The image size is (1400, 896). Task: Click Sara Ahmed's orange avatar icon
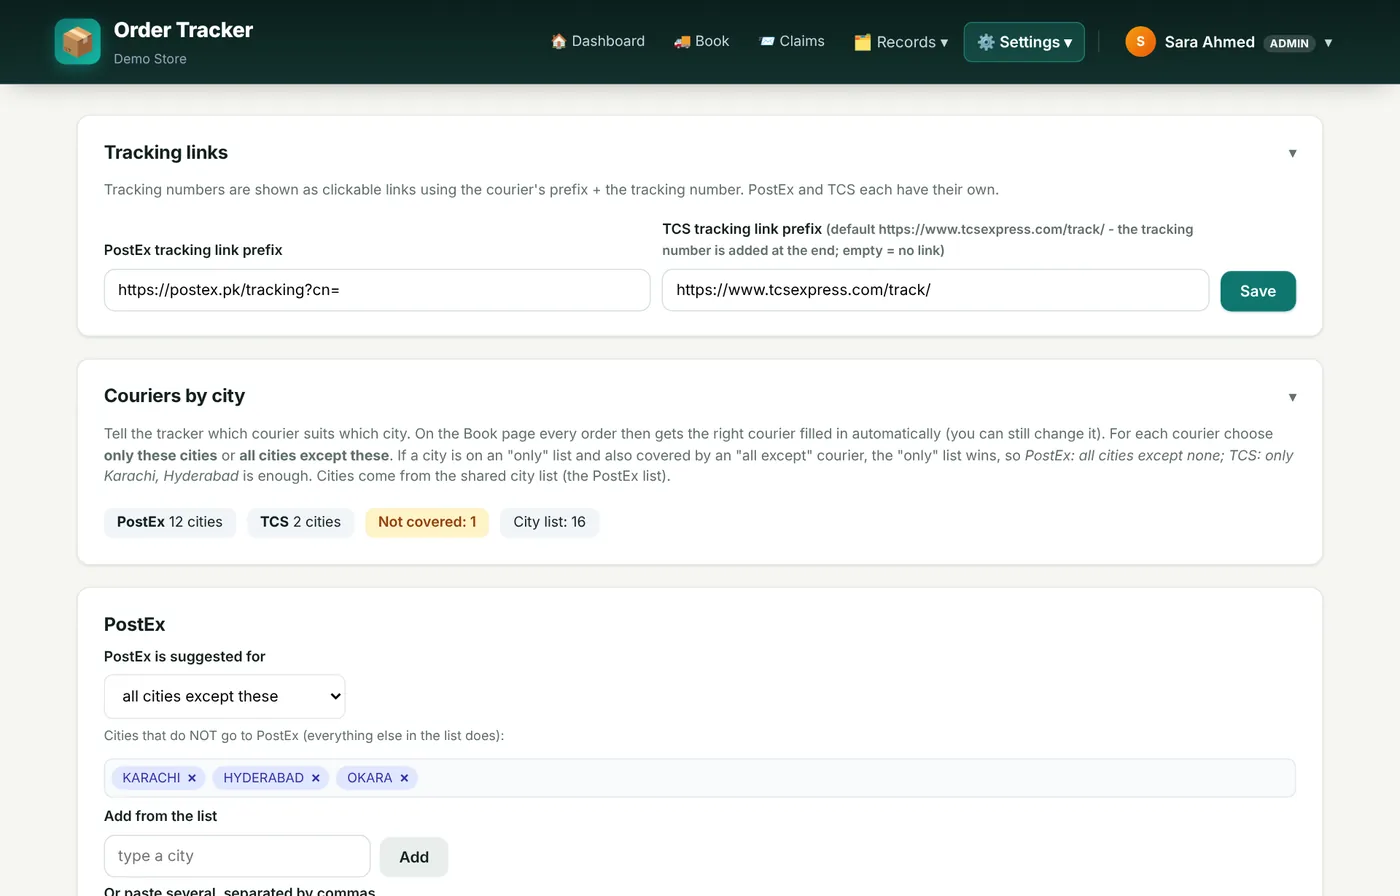pos(1140,42)
